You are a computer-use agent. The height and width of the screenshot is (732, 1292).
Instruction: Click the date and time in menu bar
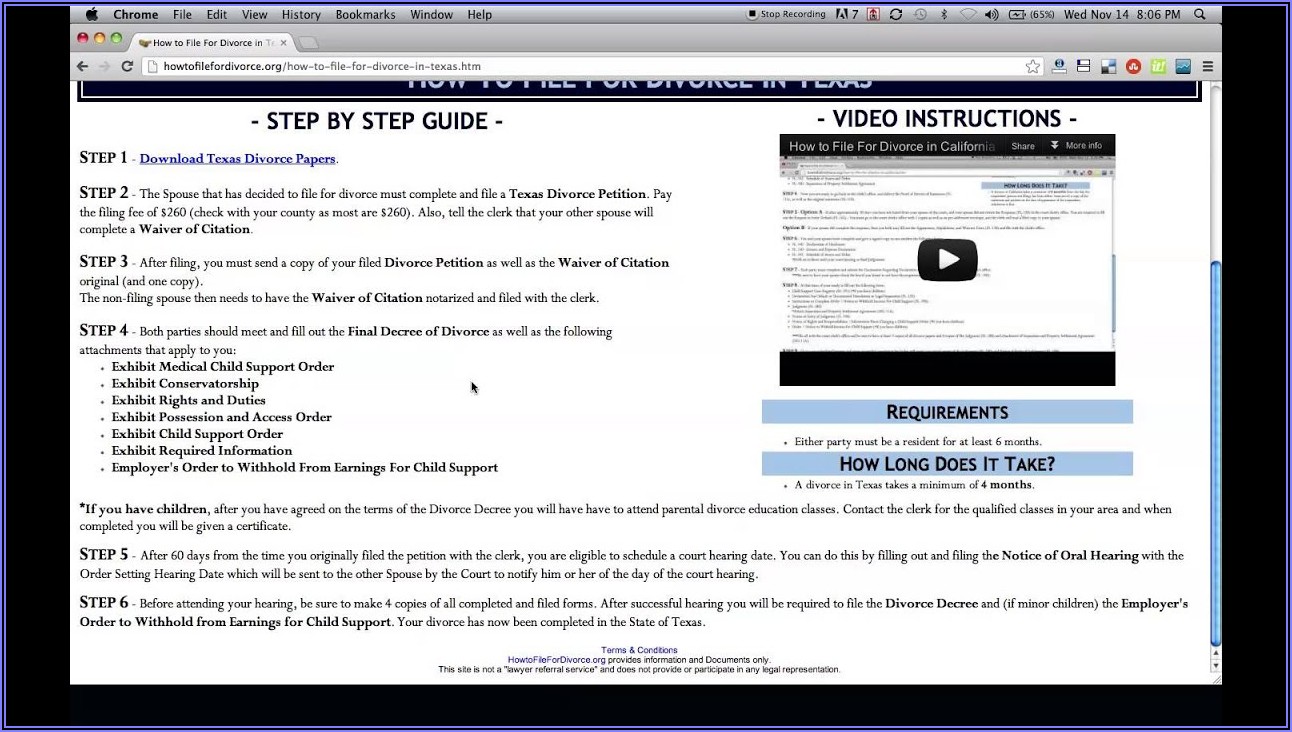(x=1122, y=14)
